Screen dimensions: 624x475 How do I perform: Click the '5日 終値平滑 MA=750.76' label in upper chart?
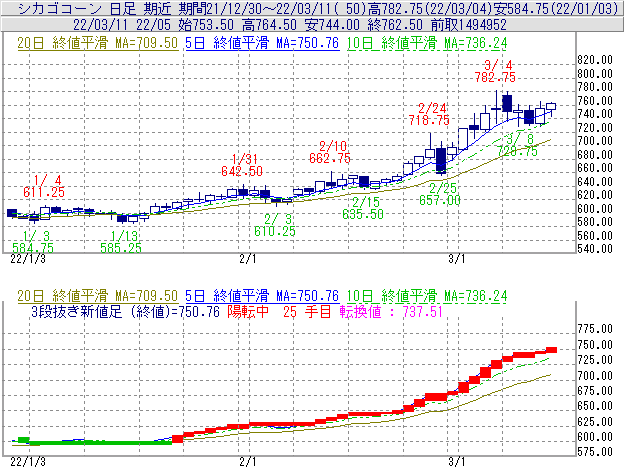click(x=262, y=43)
